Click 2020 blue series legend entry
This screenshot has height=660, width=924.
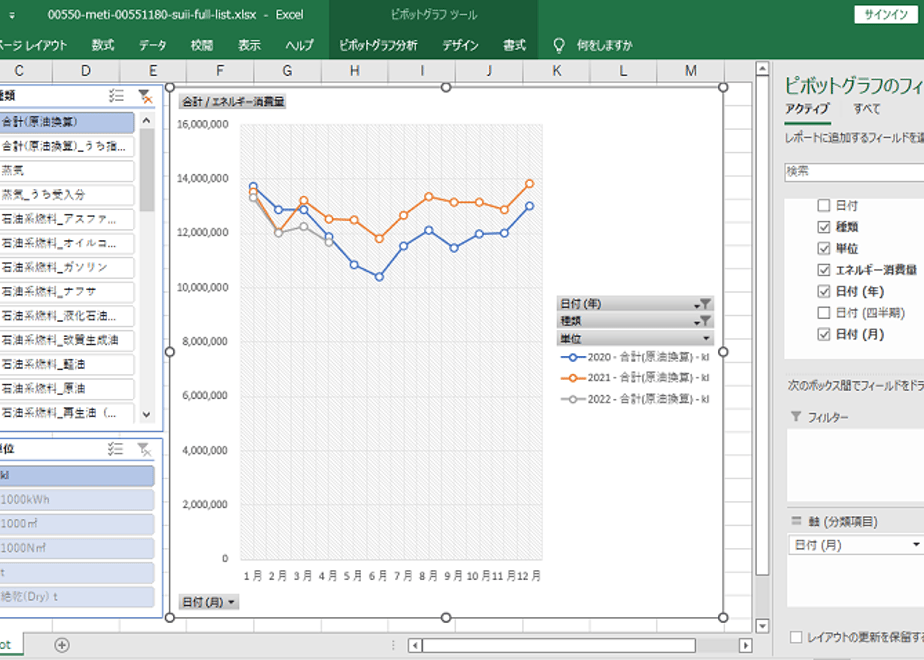pos(635,357)
